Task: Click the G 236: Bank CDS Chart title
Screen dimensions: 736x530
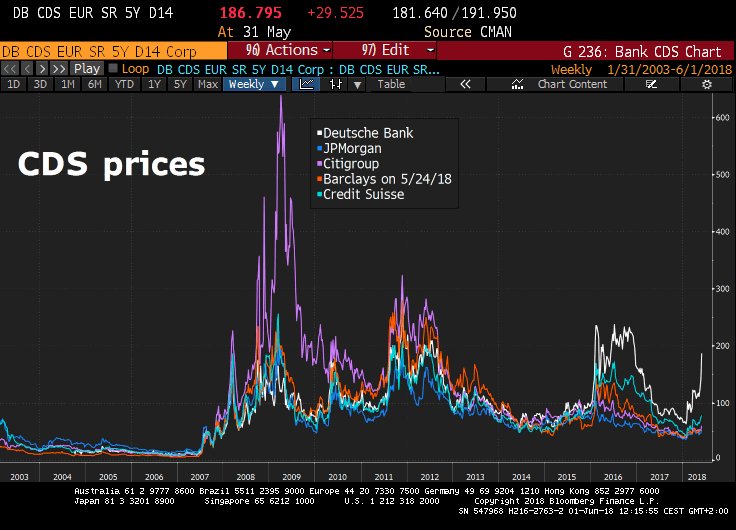Action: pos(642,51)
